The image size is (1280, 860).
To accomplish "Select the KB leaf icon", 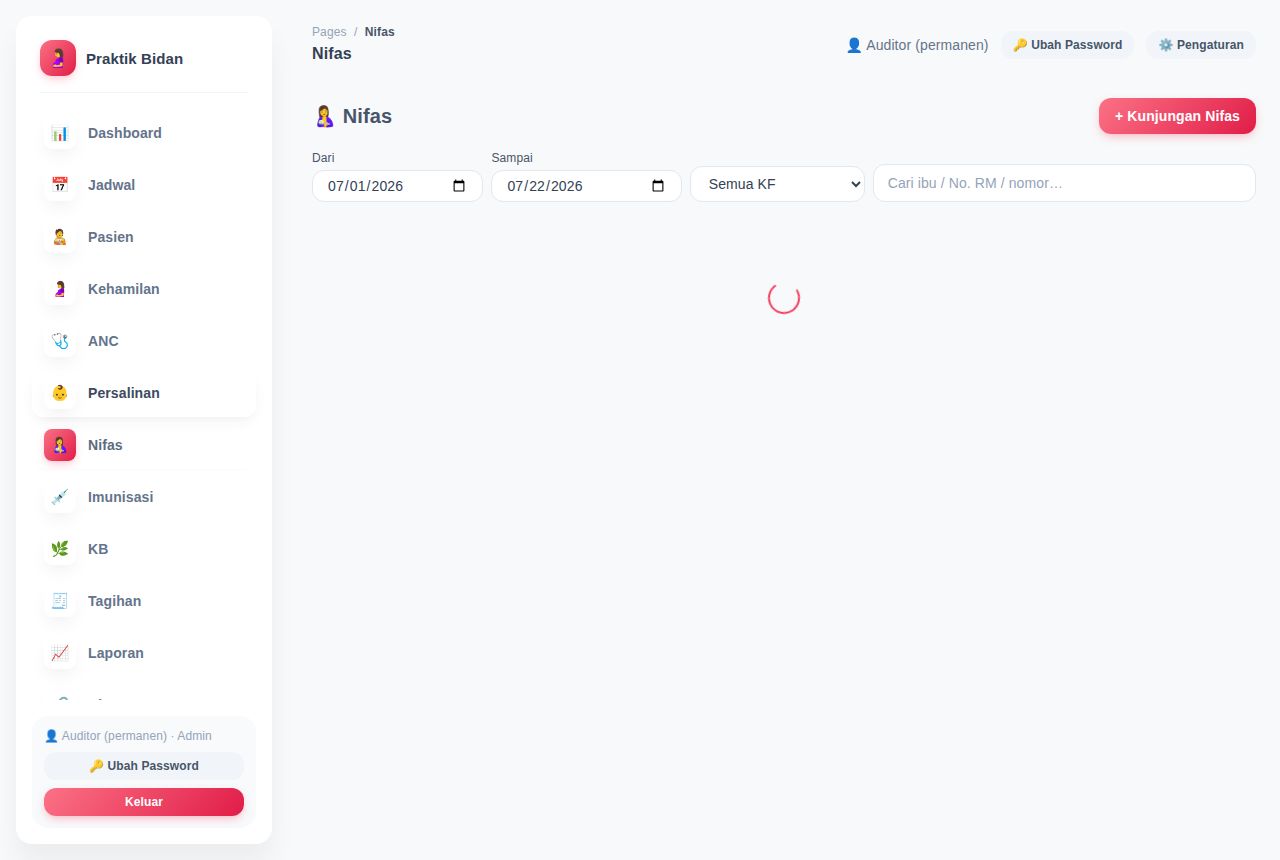I will 60,549.
